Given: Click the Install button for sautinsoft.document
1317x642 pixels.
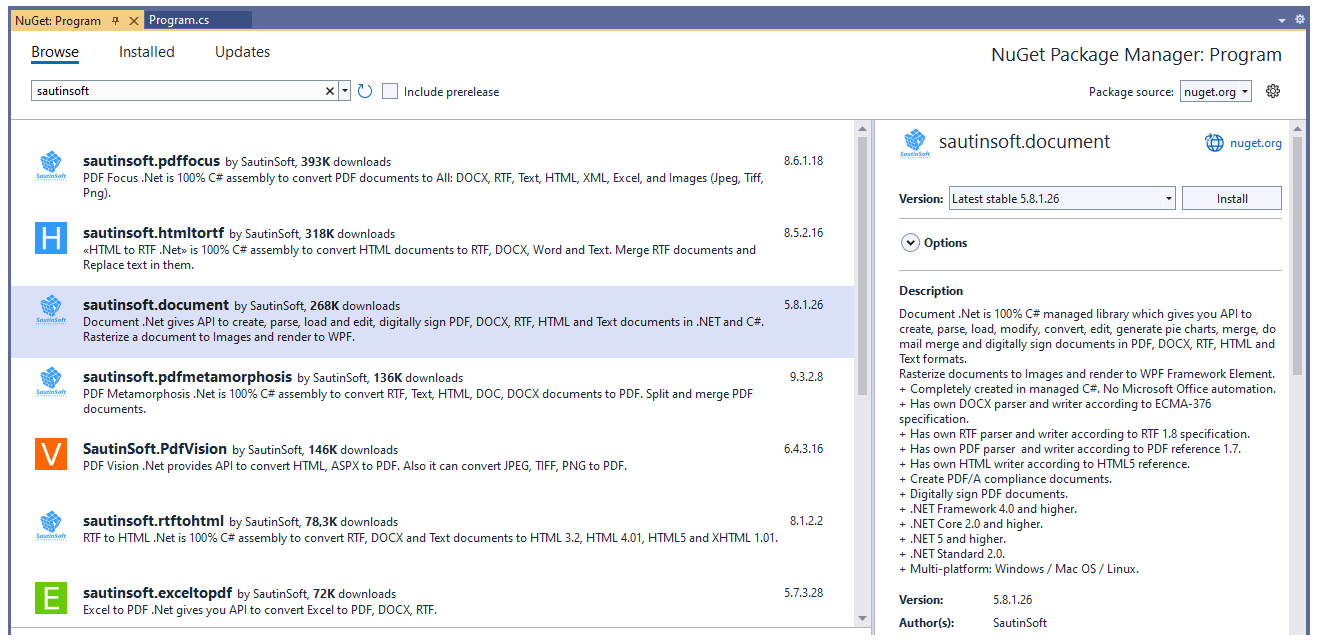Looking at the screenshot, I should click(1231, 197).
